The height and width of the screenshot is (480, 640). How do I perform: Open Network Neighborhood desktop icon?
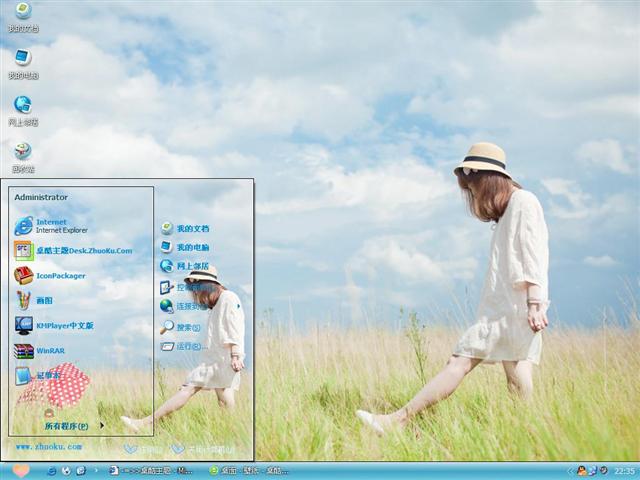point(23,111)
